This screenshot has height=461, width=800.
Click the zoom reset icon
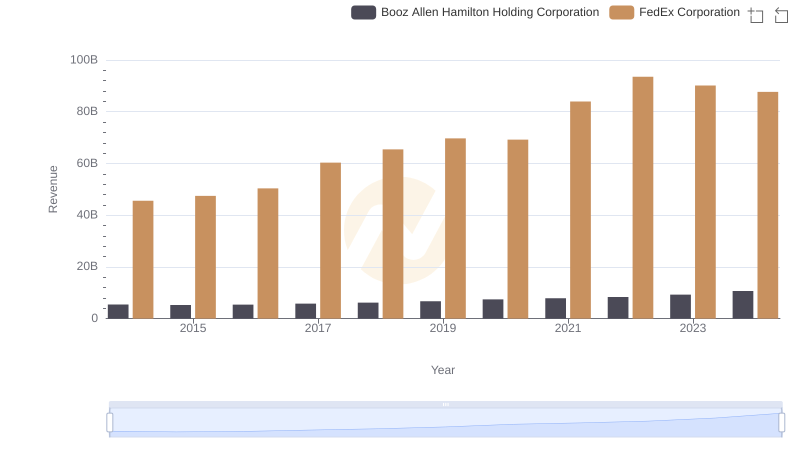(x=781, y=15)
